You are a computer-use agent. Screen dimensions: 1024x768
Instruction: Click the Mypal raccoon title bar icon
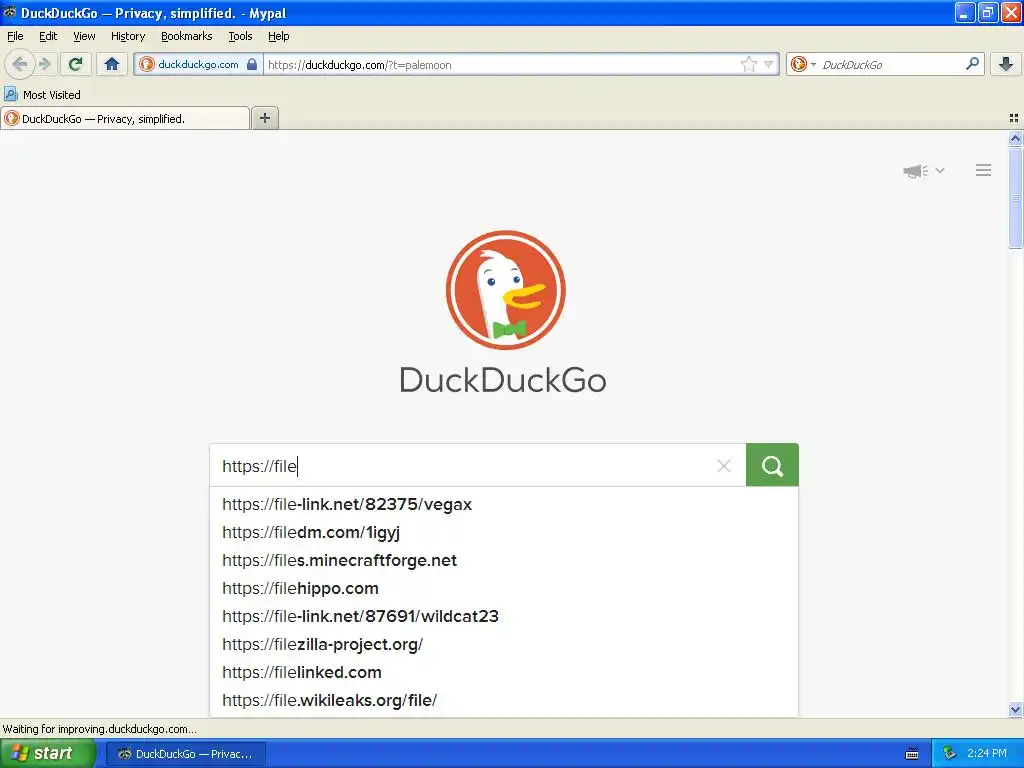[9, 12]
